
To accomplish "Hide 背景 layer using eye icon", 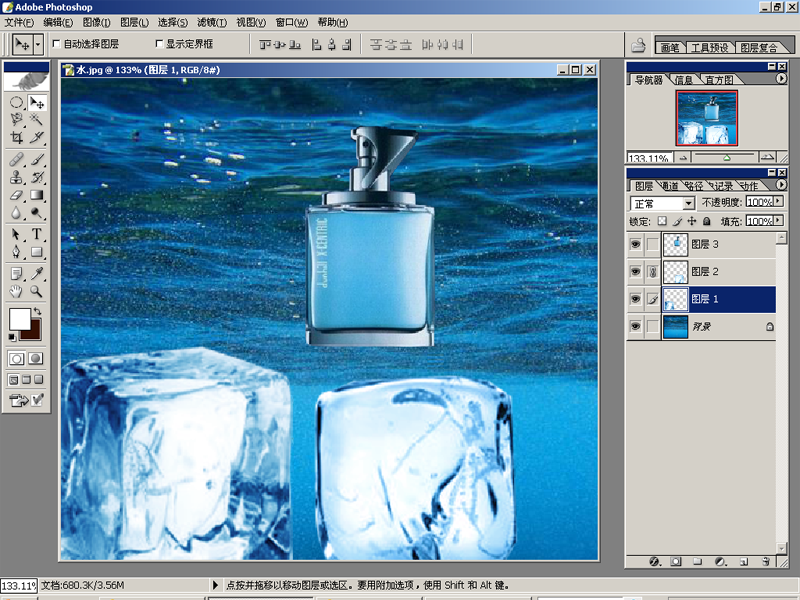I will click(635, 326).
